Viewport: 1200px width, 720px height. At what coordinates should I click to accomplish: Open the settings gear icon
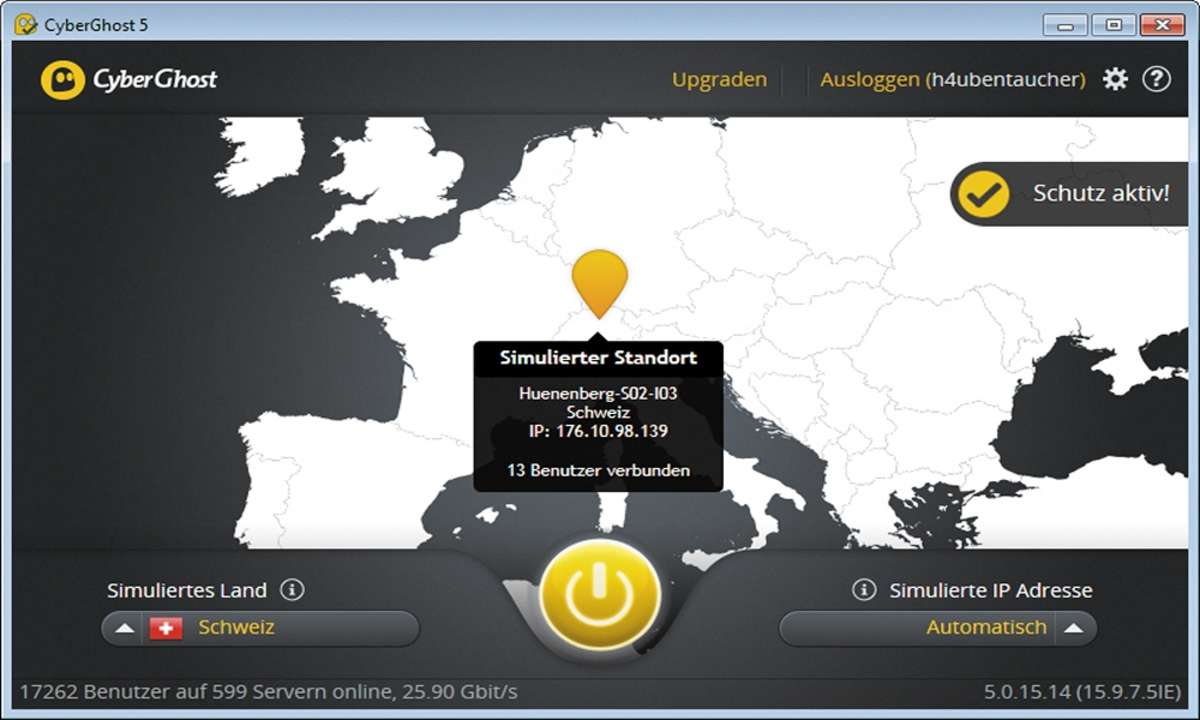click(1115, 79)
